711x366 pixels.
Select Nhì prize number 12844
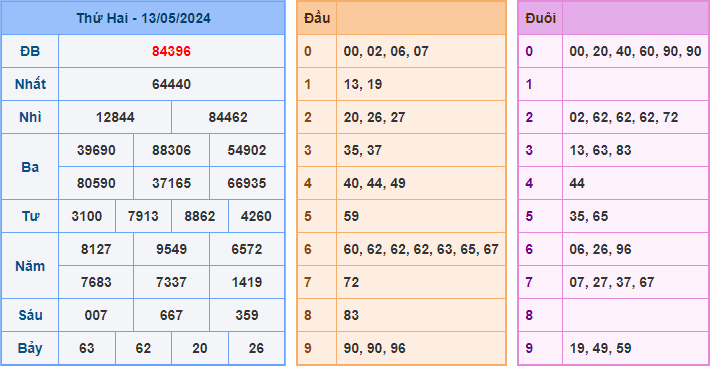pos(115,117)
